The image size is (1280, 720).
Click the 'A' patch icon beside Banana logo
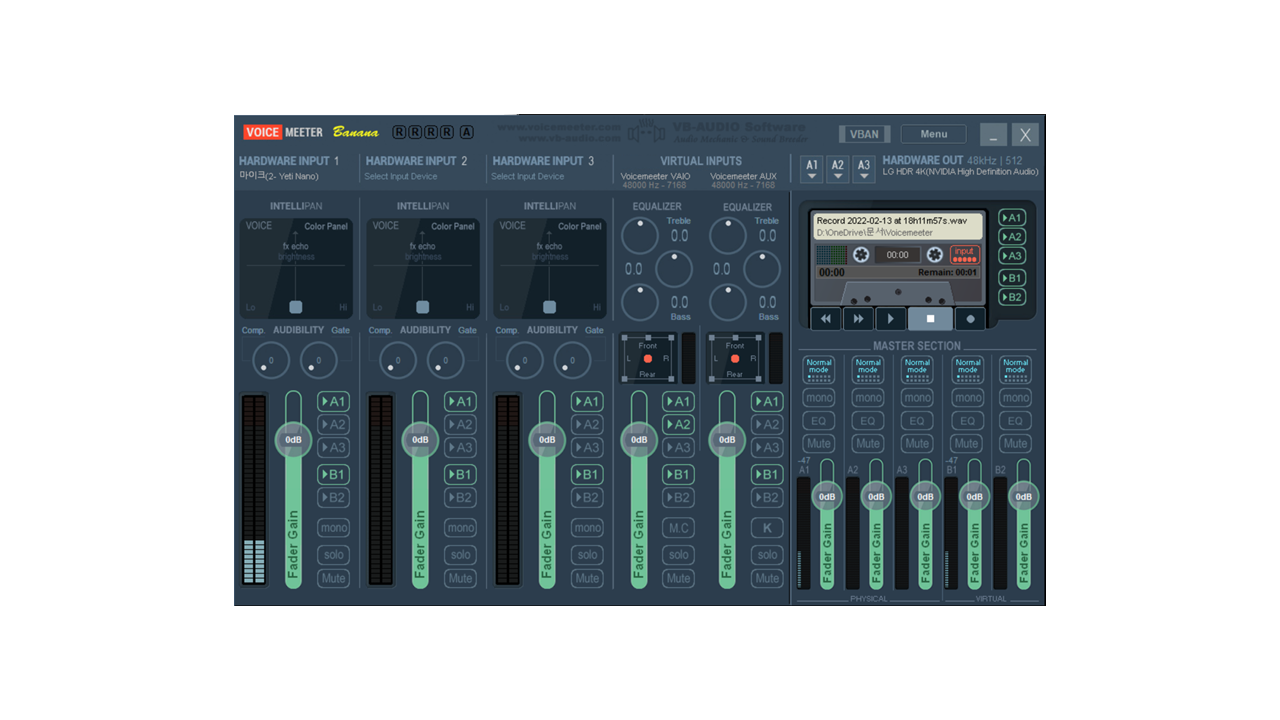click(x=467, y=132)
